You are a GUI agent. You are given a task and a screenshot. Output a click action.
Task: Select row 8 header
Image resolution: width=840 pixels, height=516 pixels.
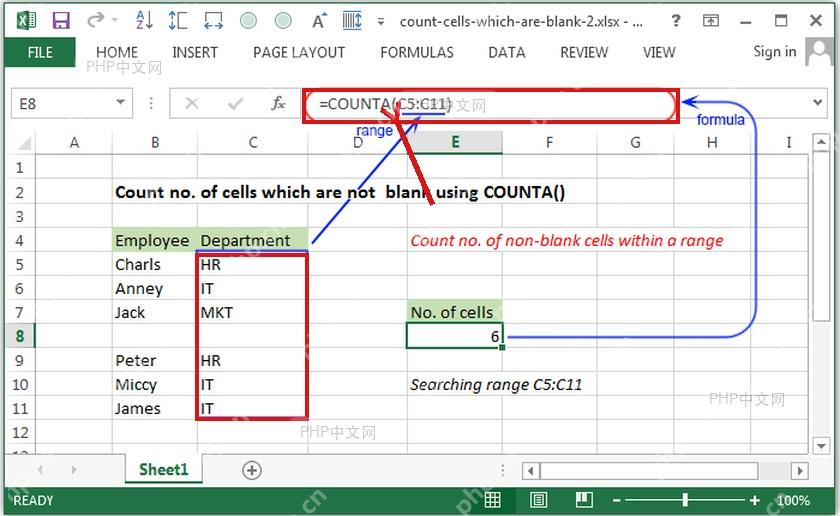point(20,336)
